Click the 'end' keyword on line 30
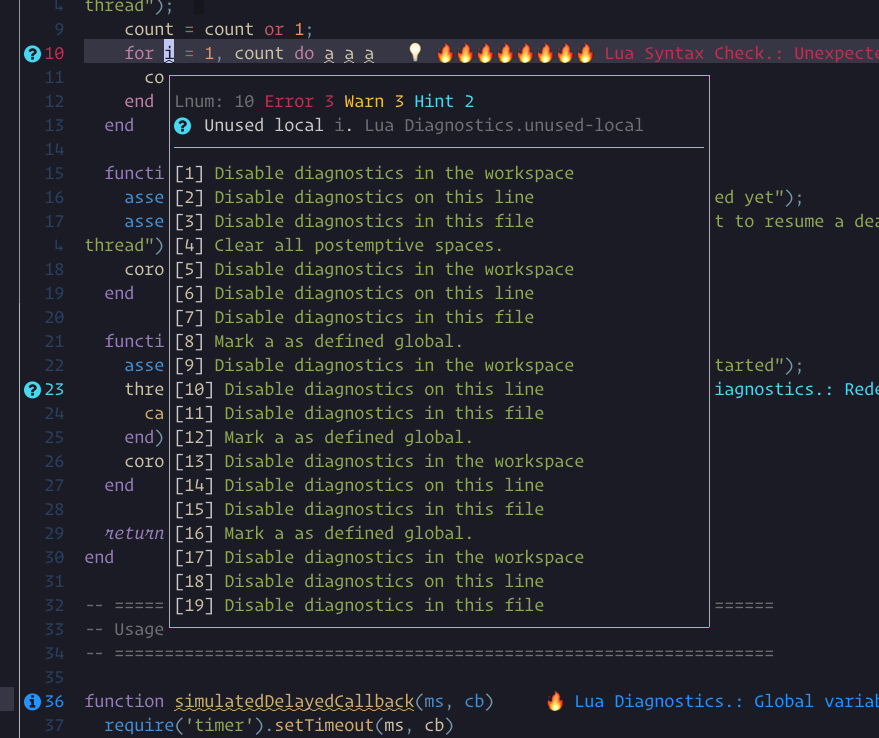 tap(99, 557)
